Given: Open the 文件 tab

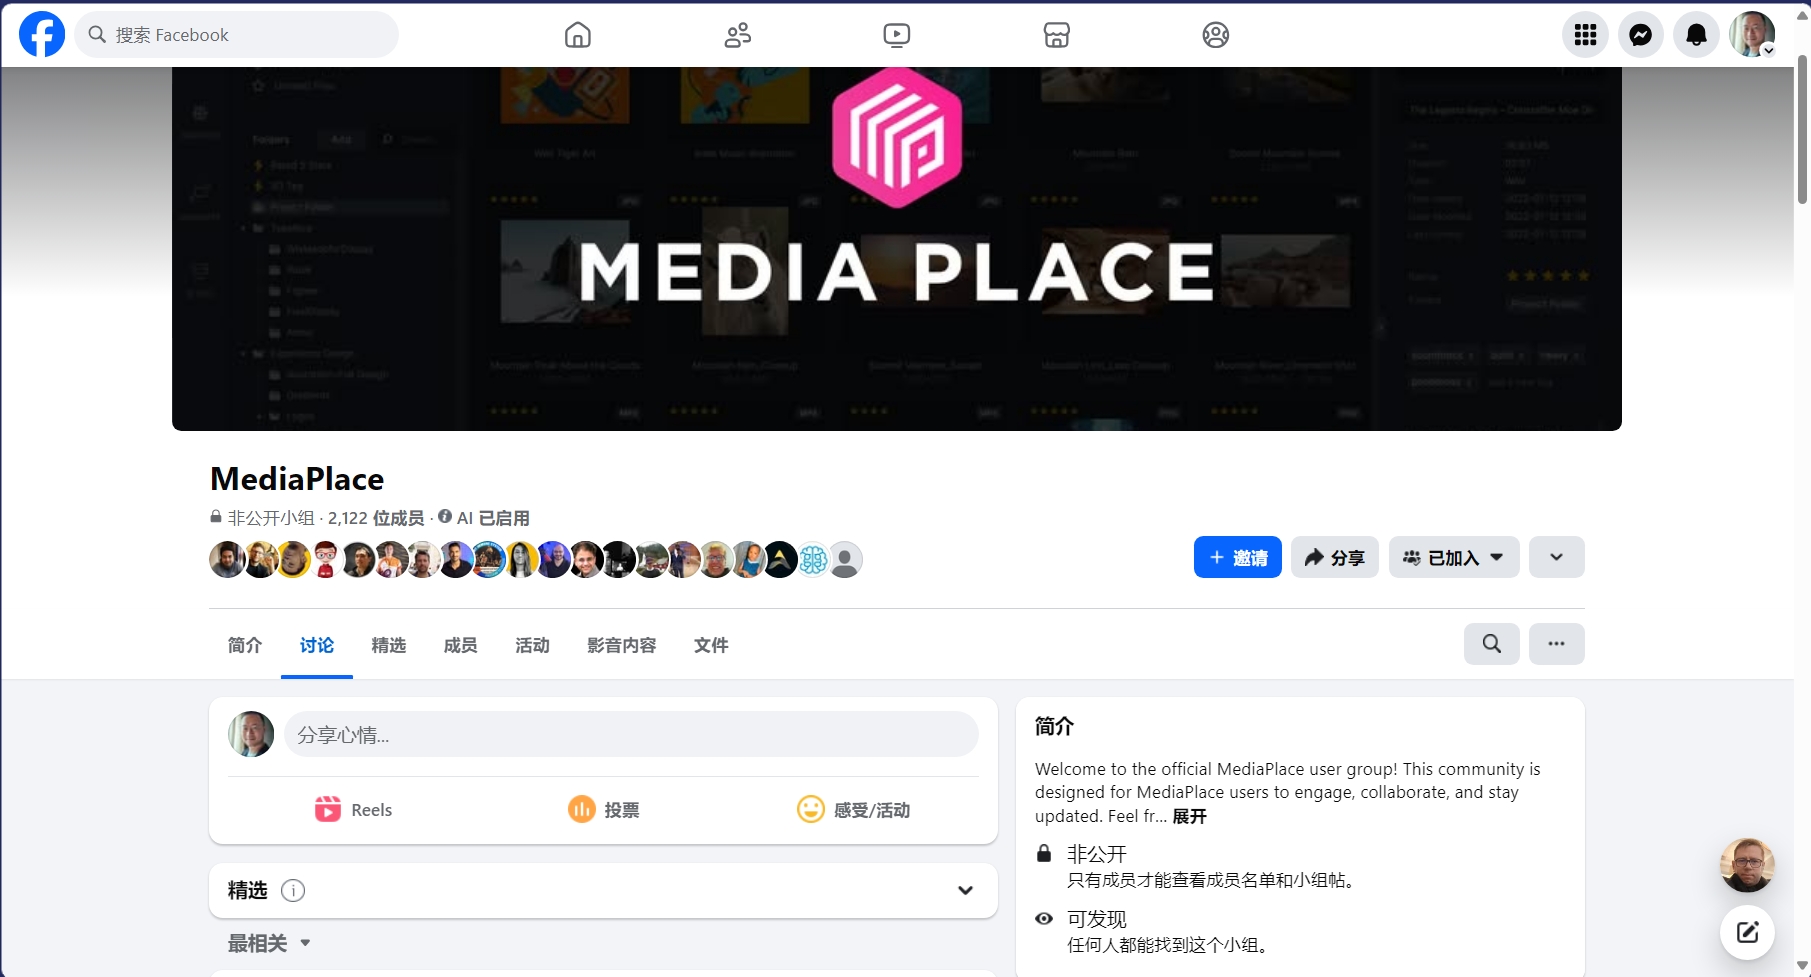Looking at the screenshot, I should click(x=711, y=645).
